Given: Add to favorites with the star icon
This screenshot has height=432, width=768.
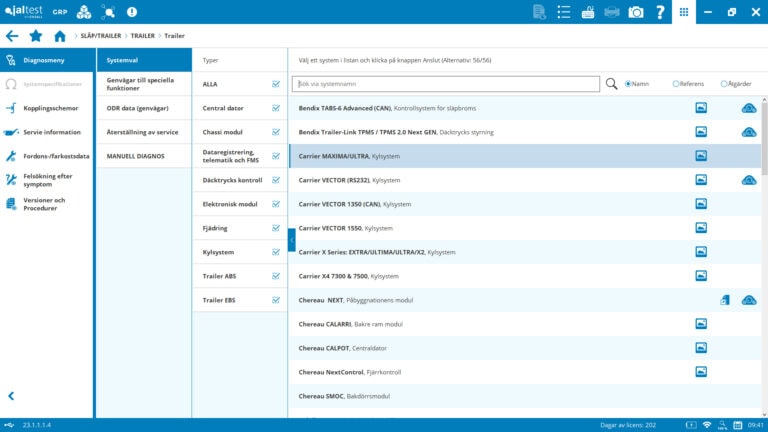Looking at the screenshot, I should 36,36.
